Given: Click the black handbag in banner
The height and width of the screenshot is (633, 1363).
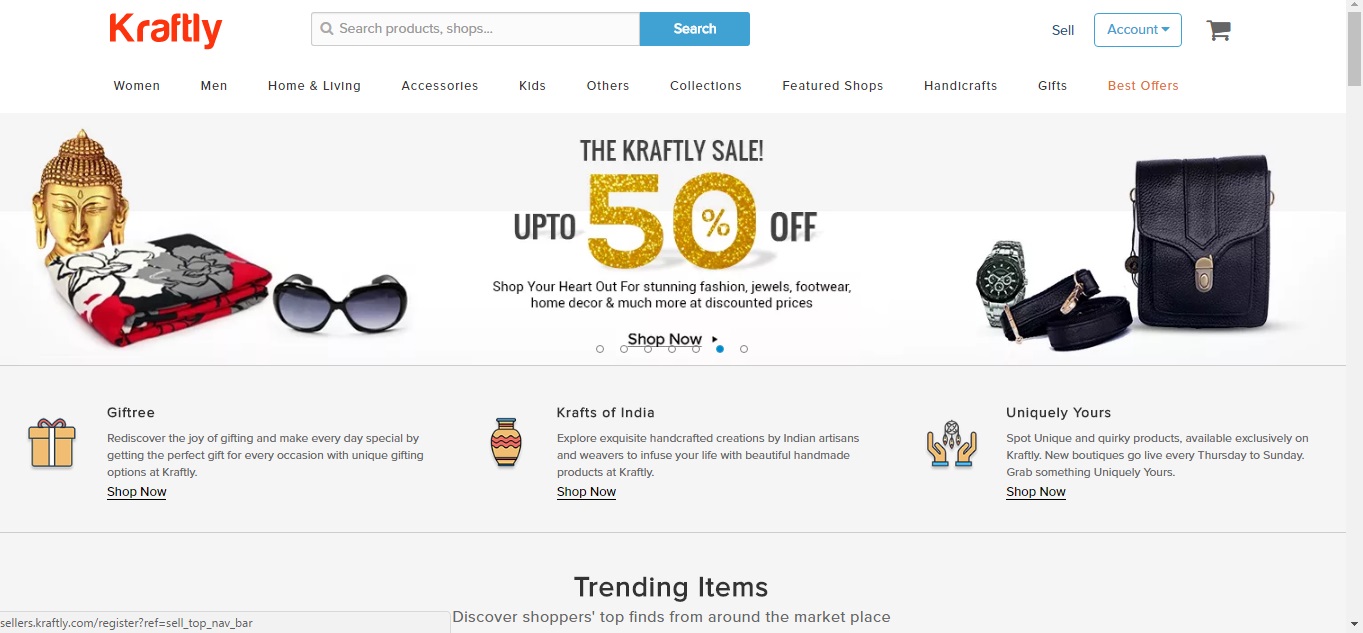Looking at the screenshot, I should (1201, 243).
